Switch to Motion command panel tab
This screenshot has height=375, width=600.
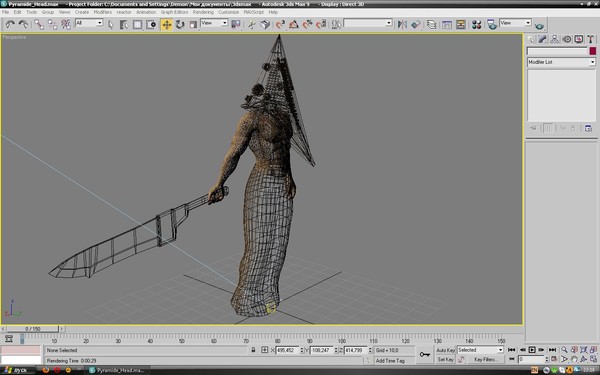pos(567,39)
